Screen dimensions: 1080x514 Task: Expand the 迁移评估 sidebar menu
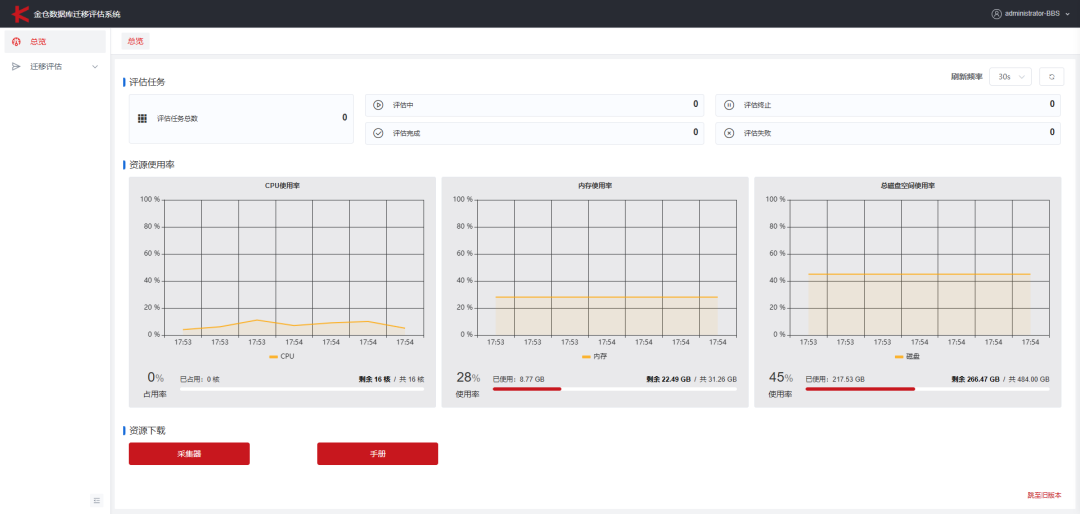[55, 67]
